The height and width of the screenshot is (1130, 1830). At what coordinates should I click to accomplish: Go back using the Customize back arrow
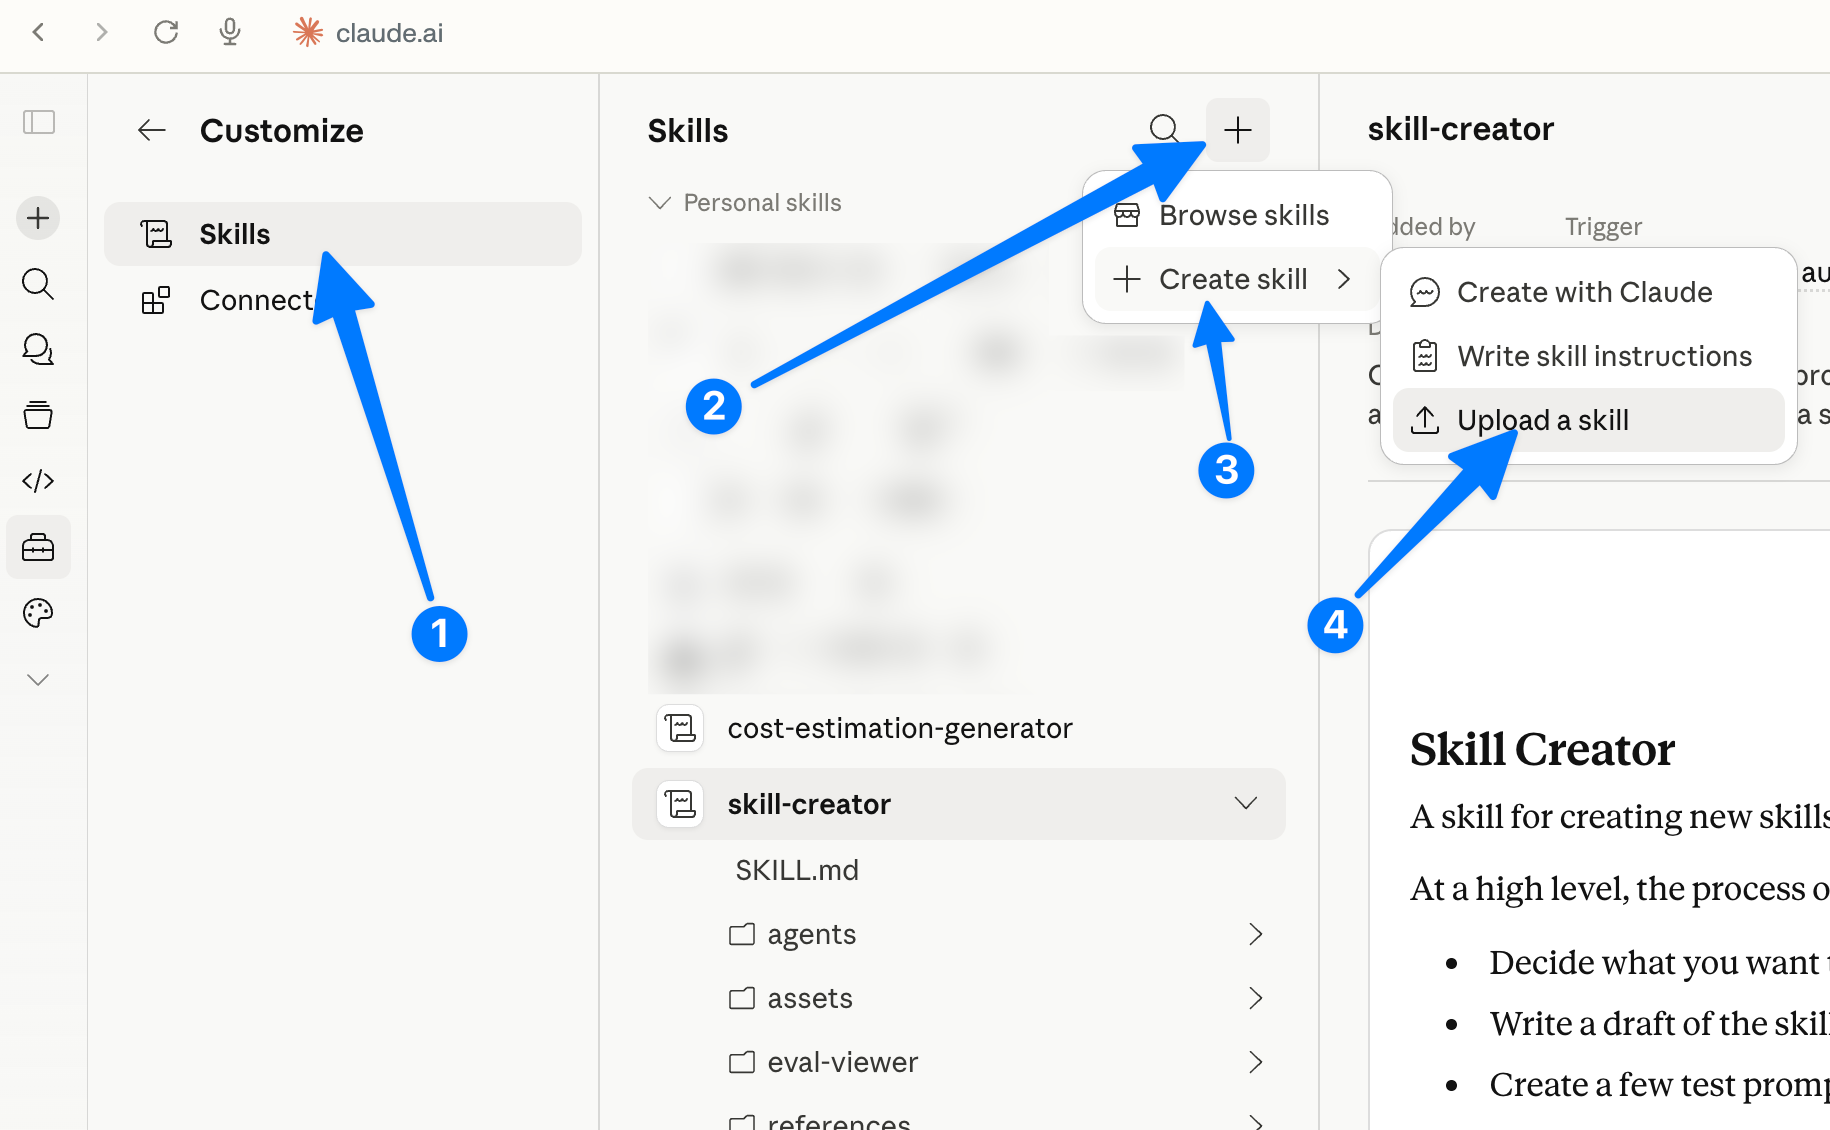[x=151, y=130]
